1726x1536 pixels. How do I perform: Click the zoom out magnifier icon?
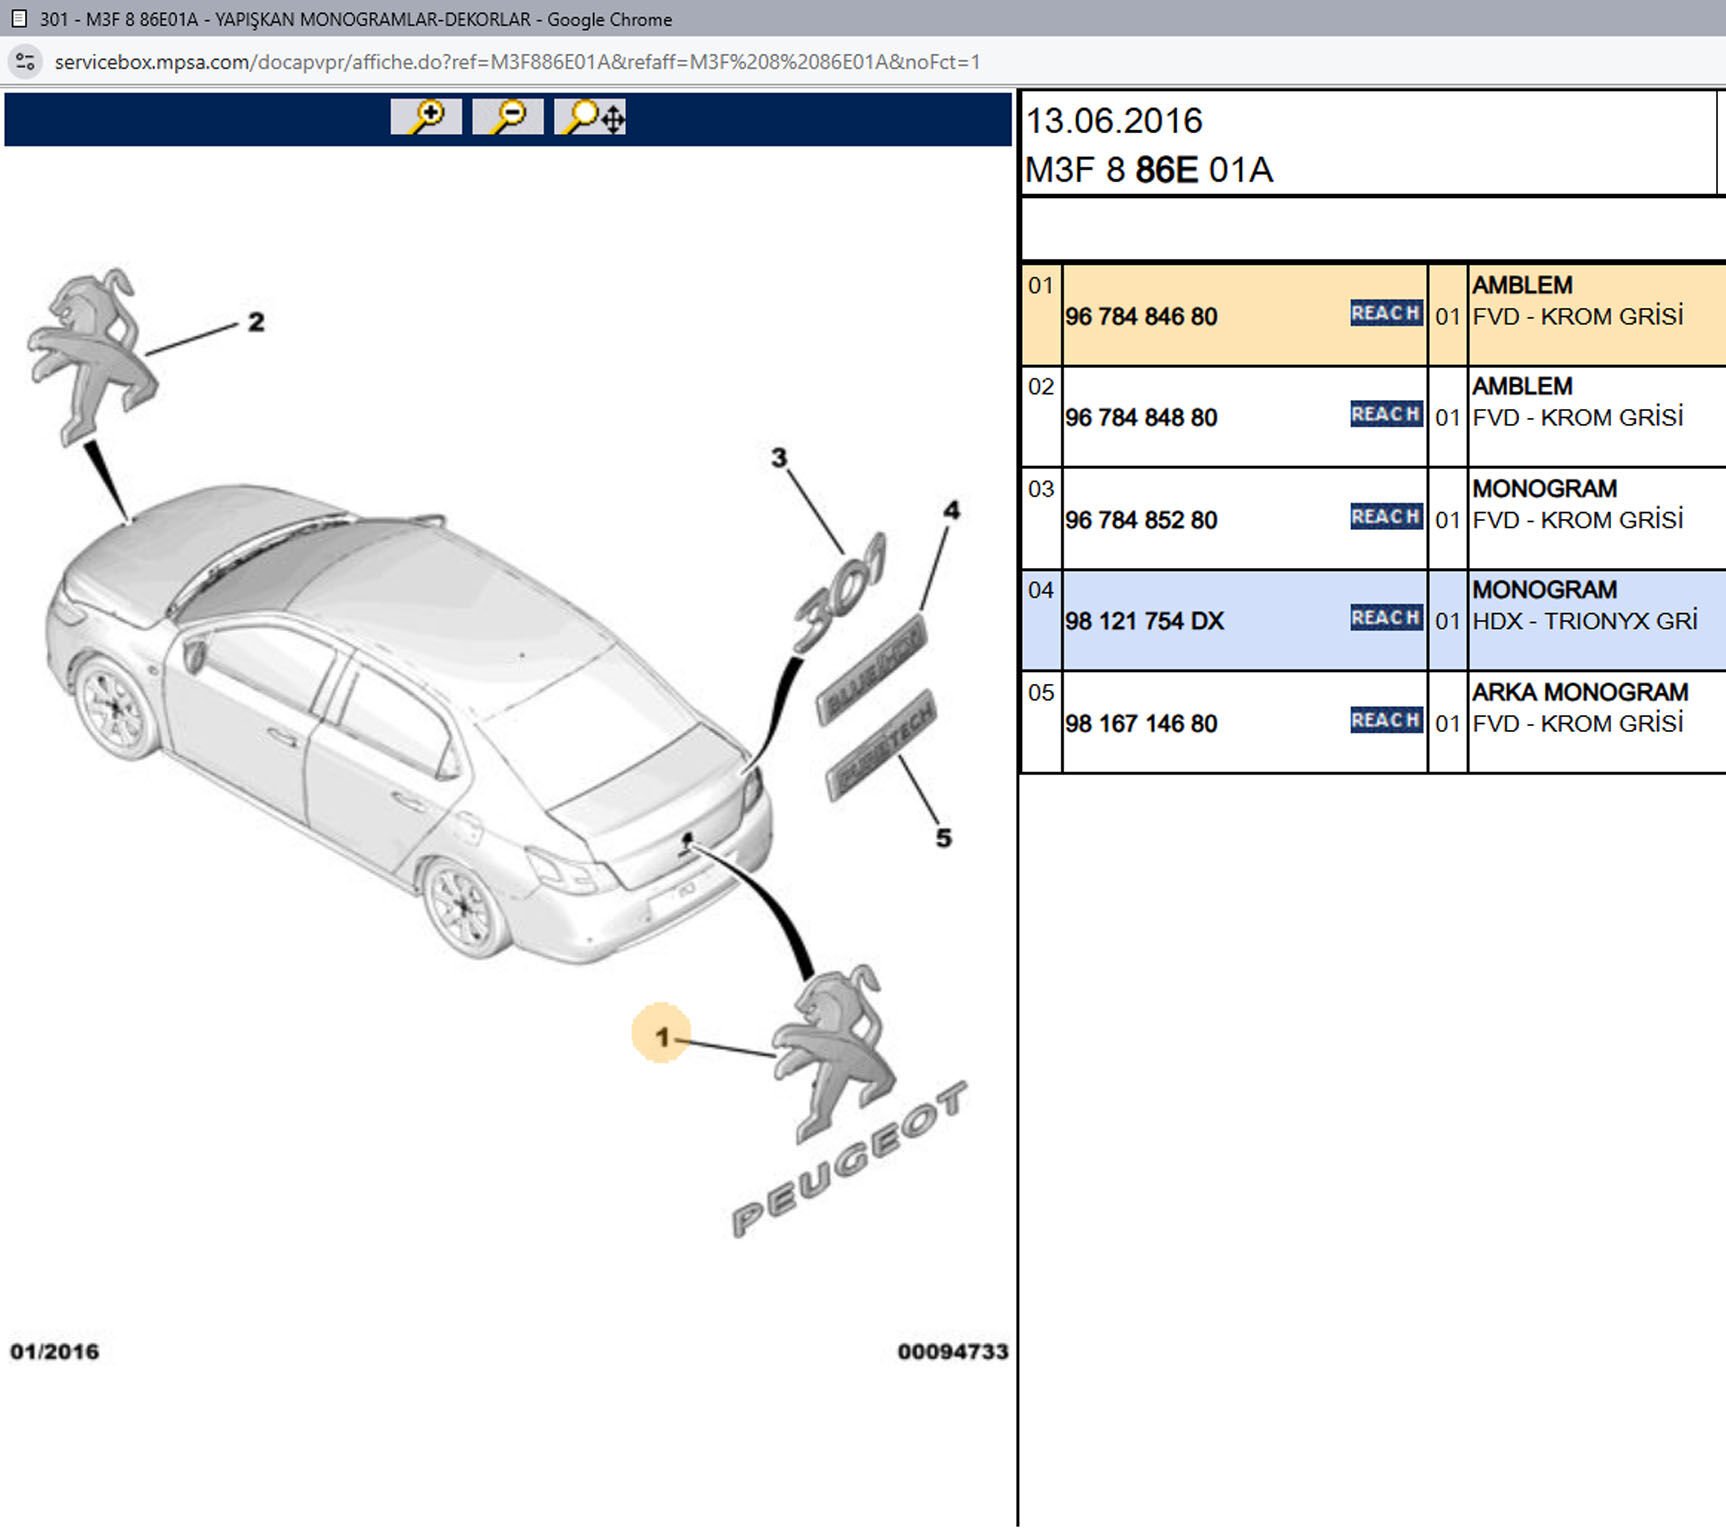click(508, 117)
